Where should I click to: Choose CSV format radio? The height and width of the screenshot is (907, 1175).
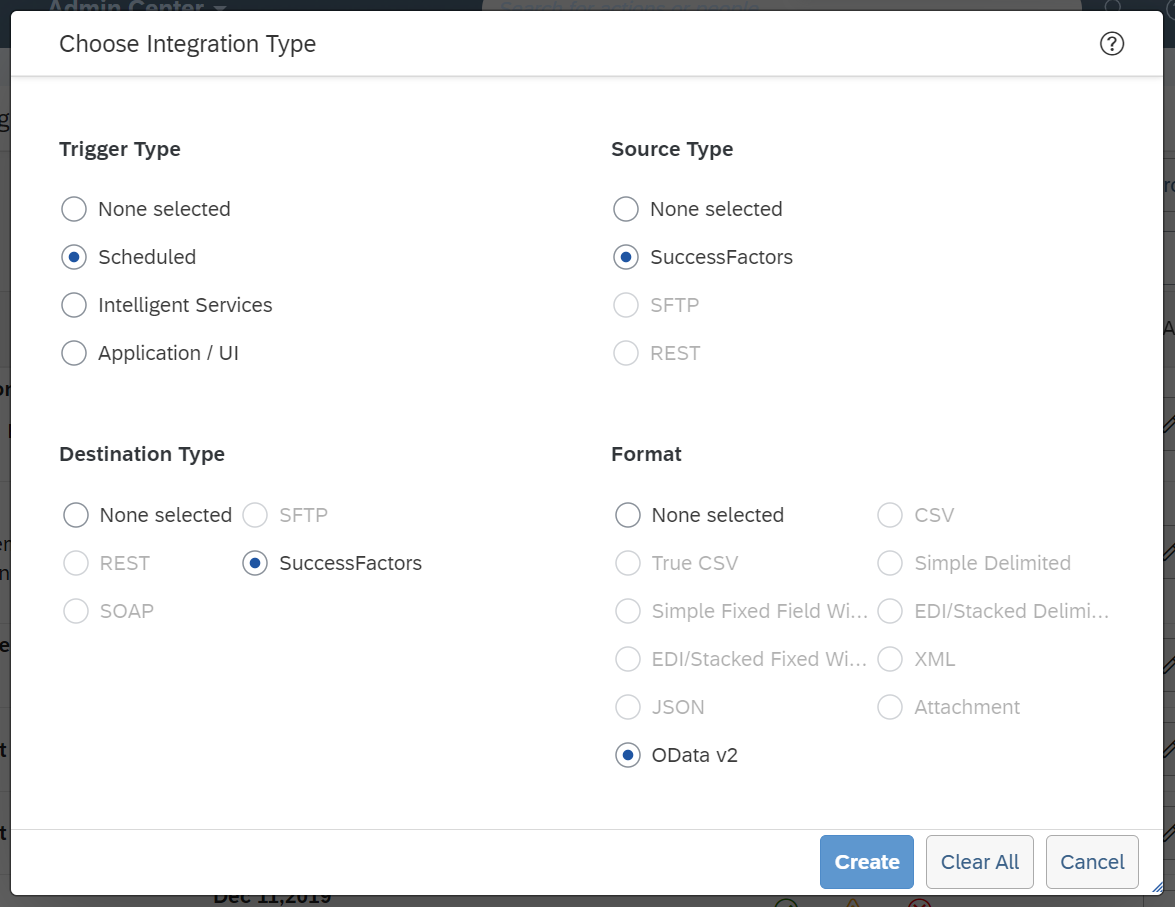click(889, 515)
